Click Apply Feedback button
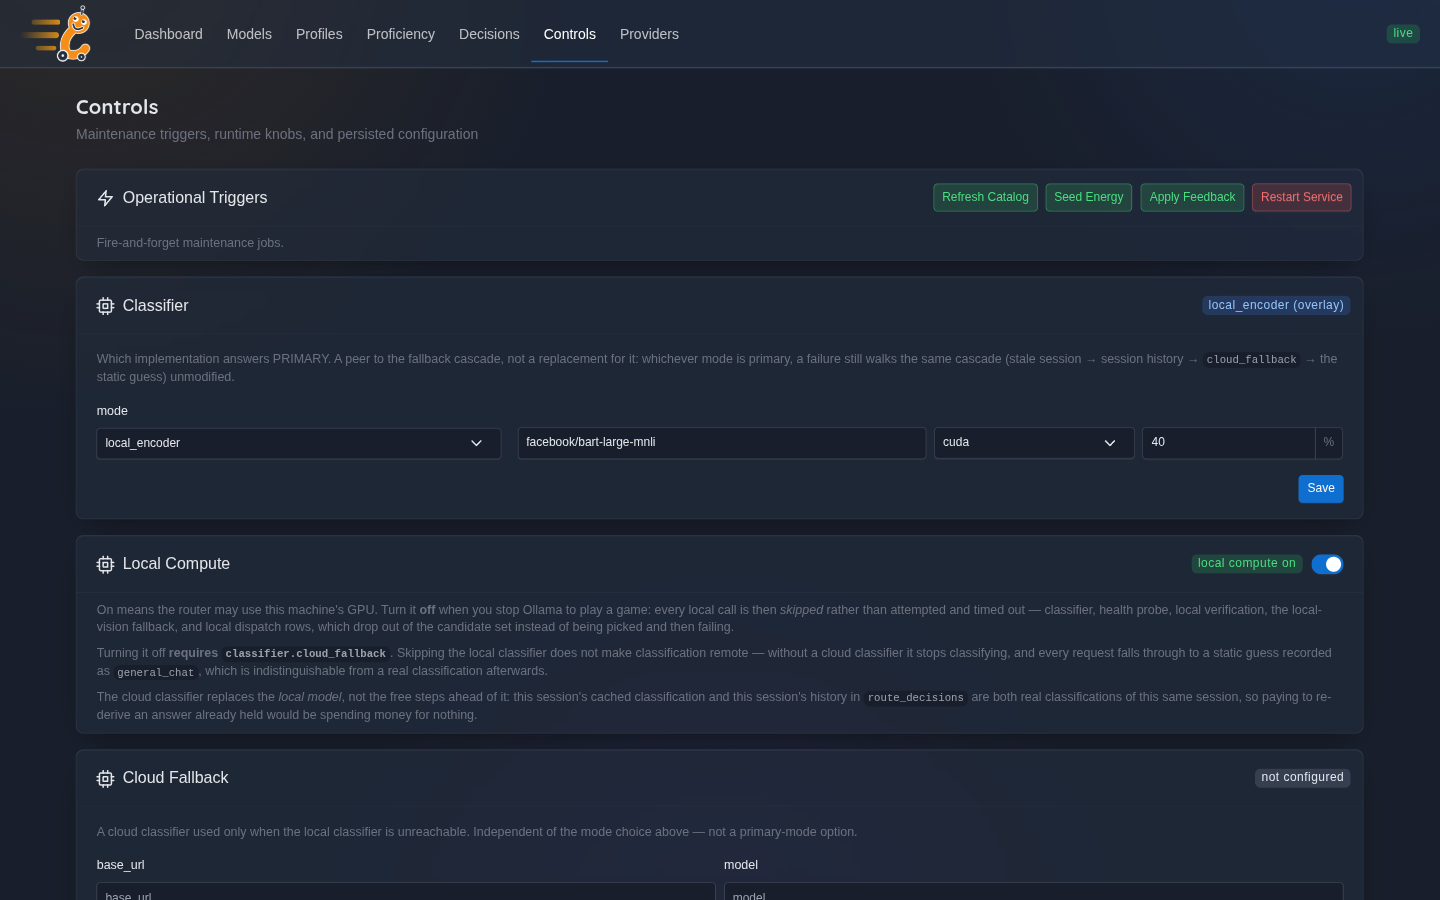 click(x=1192, y=197)
